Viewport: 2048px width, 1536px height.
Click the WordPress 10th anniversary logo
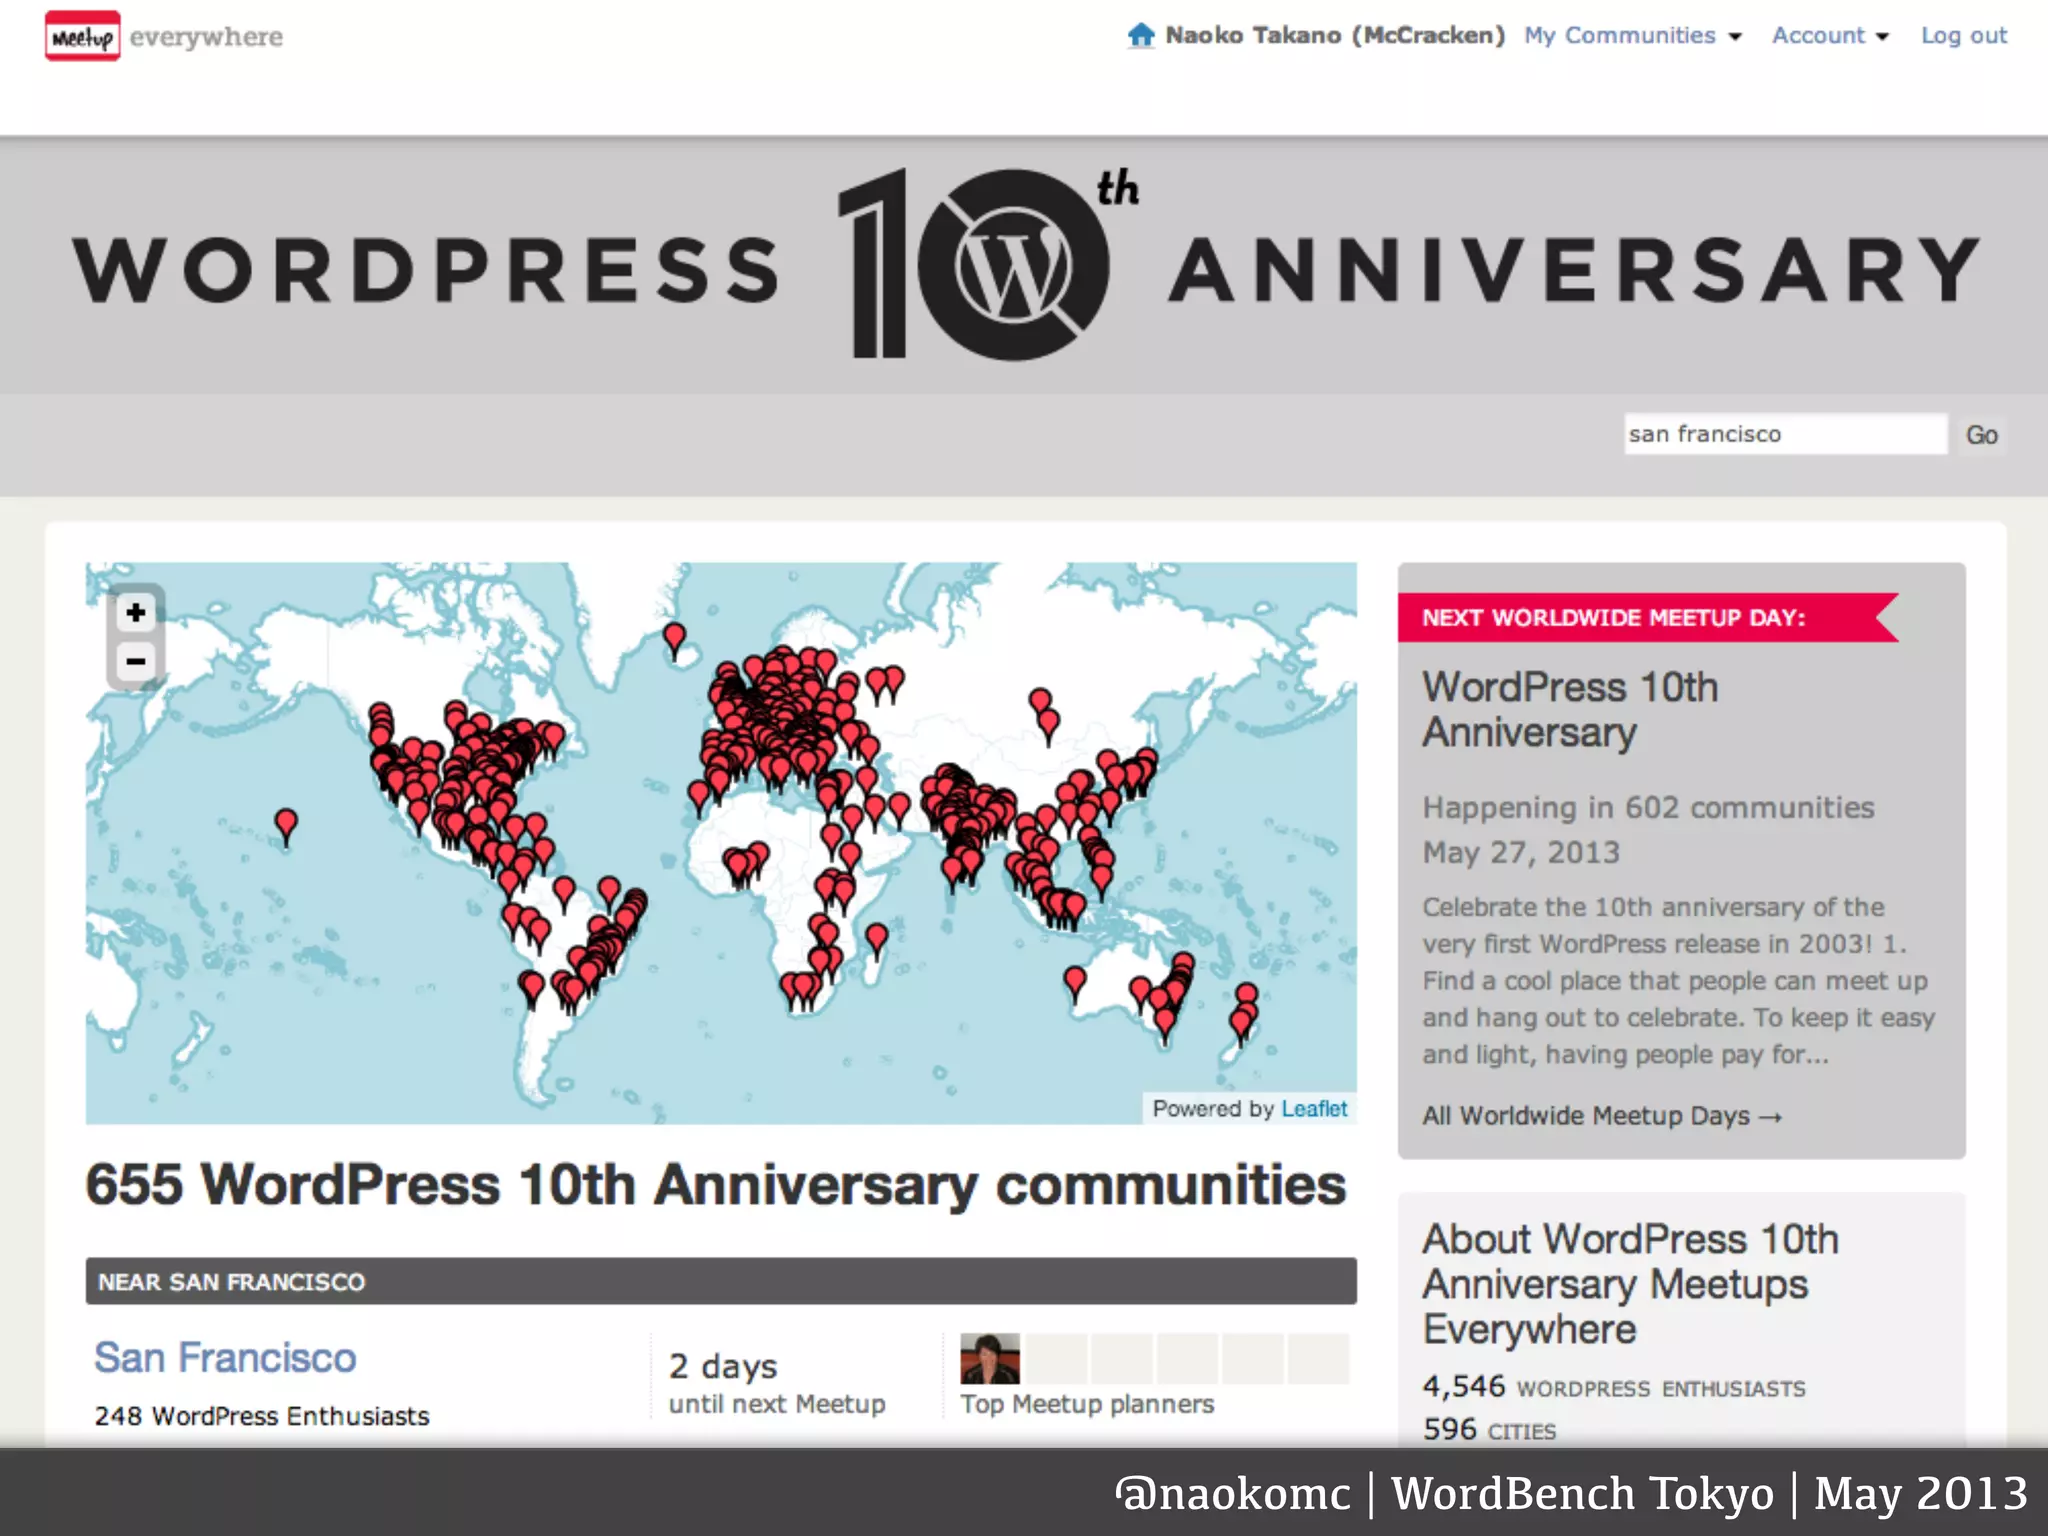(x=988, y=265)
